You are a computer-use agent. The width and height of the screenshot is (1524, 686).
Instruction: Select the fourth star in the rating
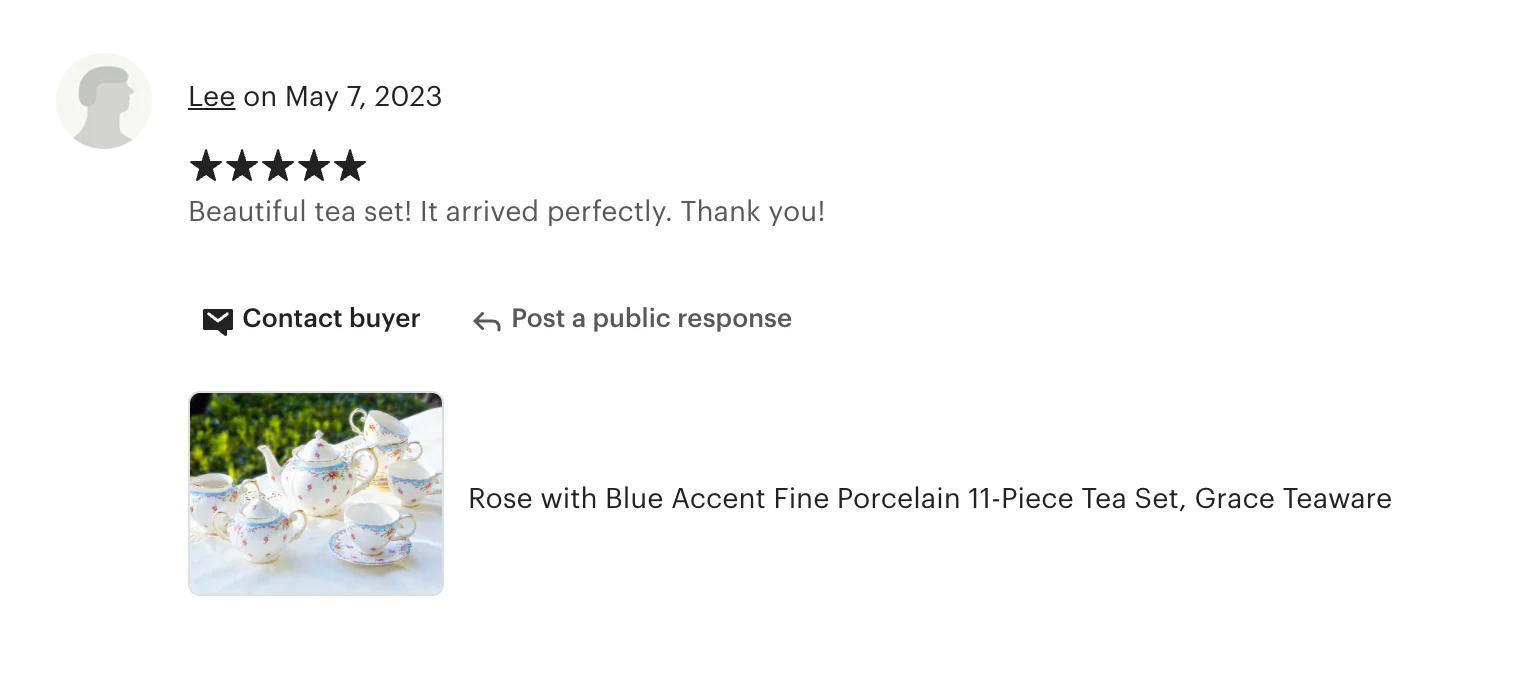coord(314,166)
